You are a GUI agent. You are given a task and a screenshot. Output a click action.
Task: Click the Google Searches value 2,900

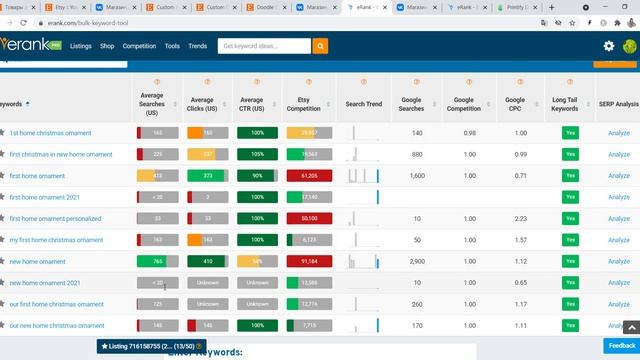point(417,261)
